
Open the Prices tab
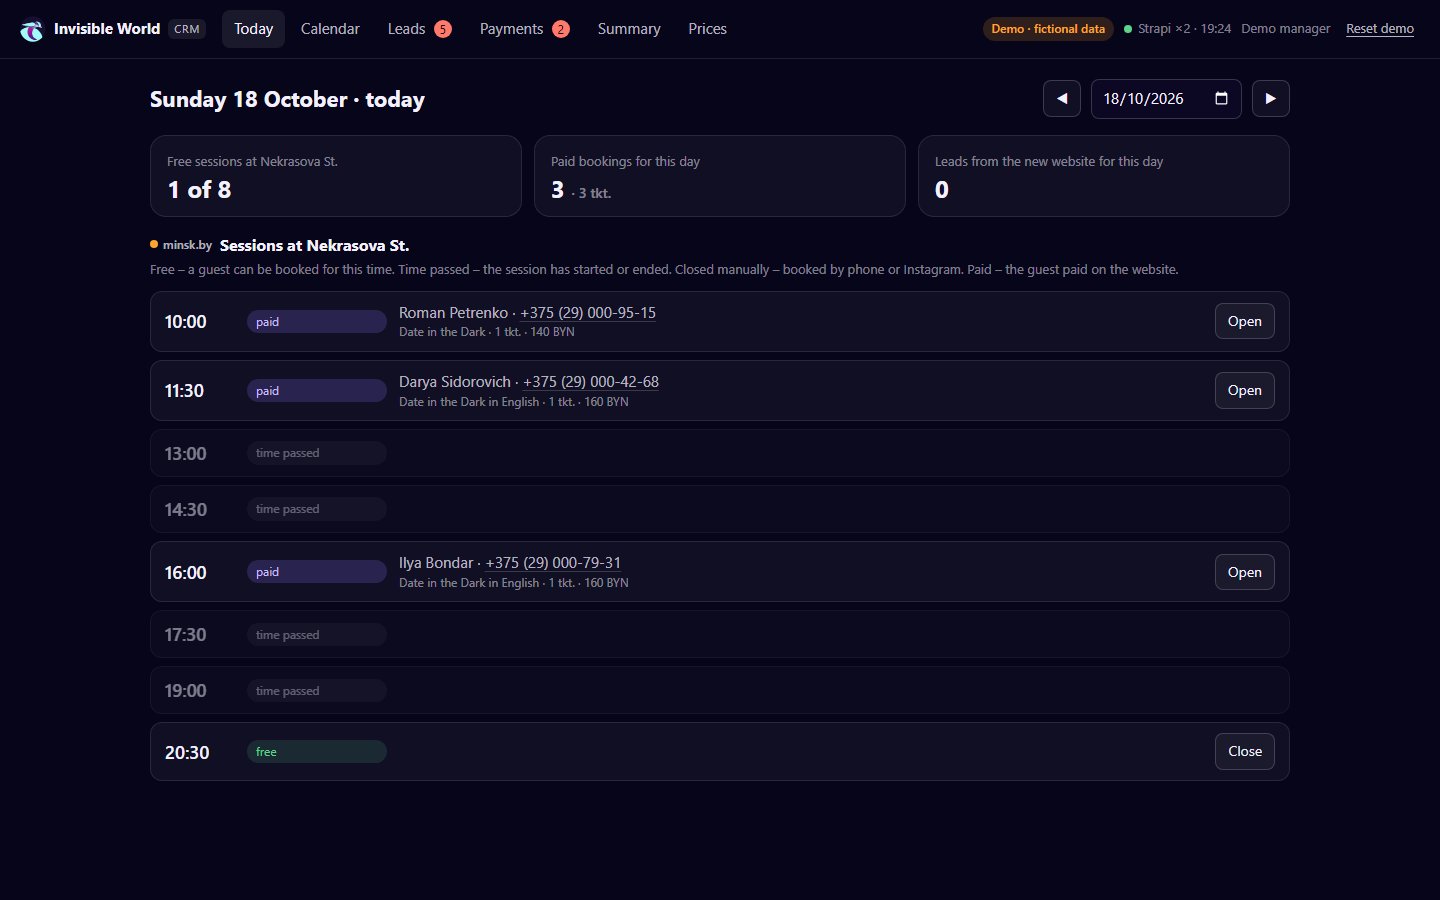click(x=707, y=29)
